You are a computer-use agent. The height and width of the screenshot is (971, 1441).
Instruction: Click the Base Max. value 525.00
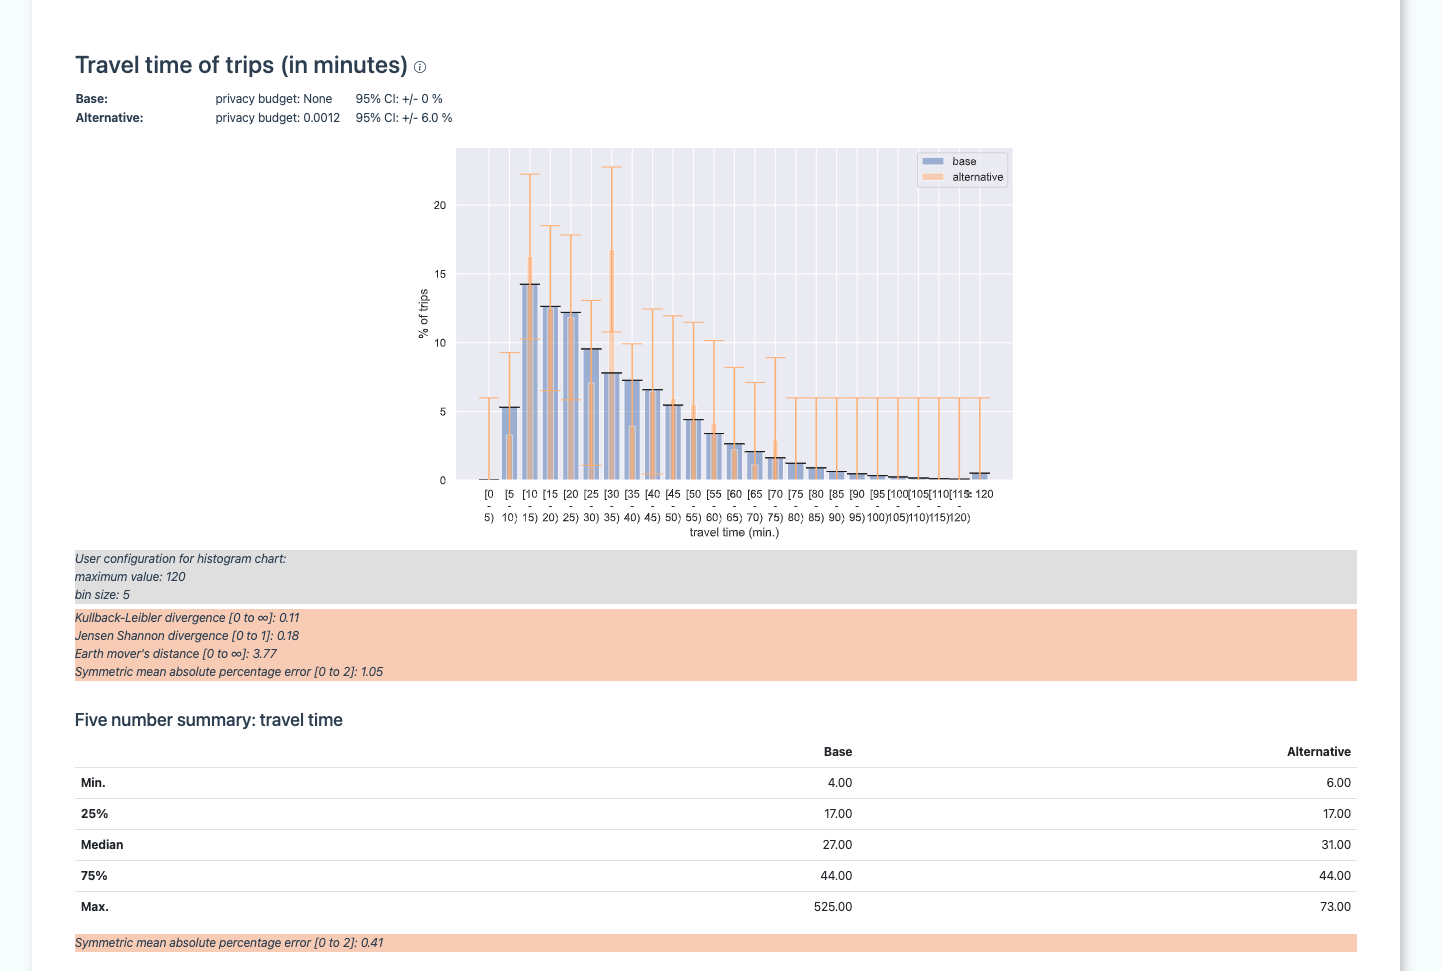833,907
